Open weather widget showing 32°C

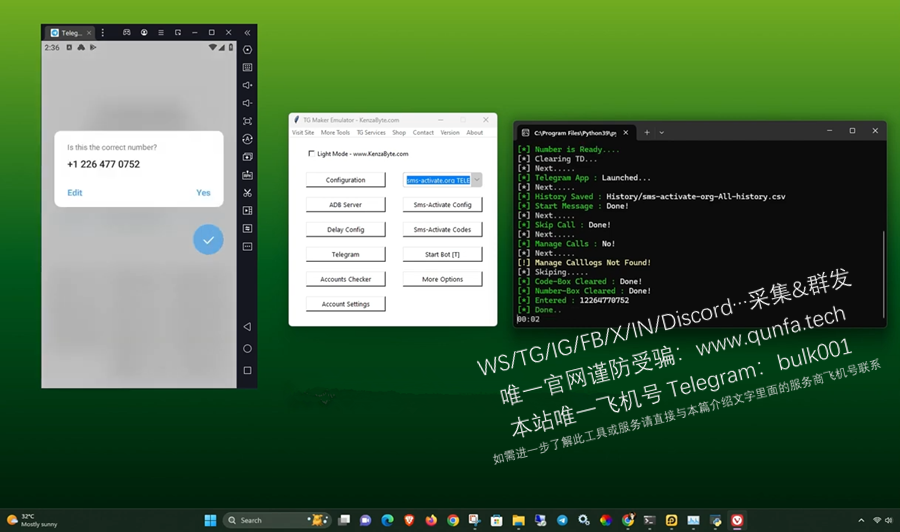click(33, 521)
